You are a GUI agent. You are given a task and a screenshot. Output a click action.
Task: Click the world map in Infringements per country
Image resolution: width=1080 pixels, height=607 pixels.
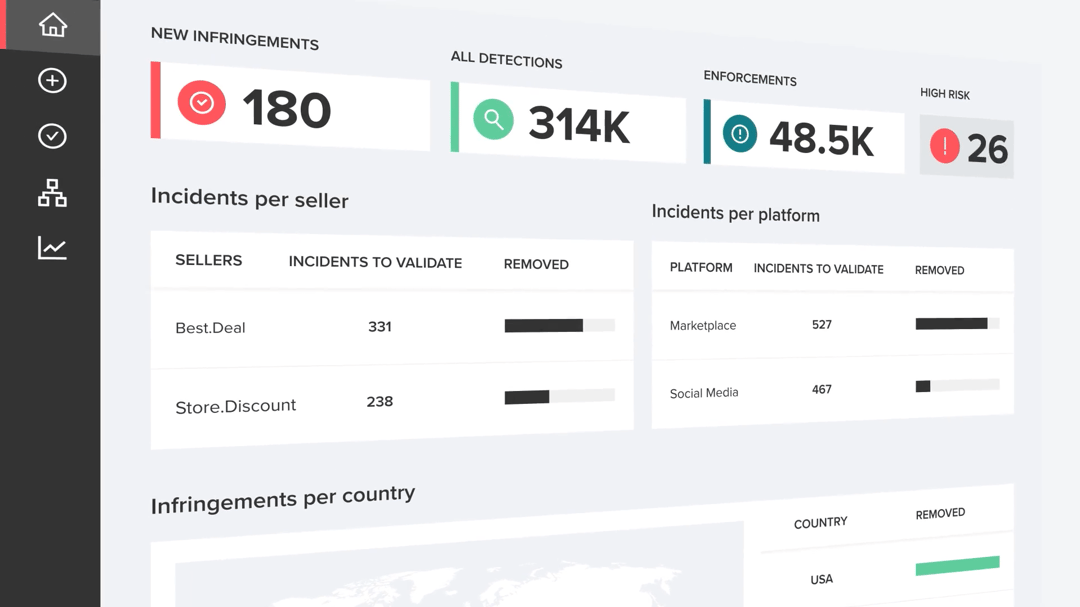click(450, 580)
